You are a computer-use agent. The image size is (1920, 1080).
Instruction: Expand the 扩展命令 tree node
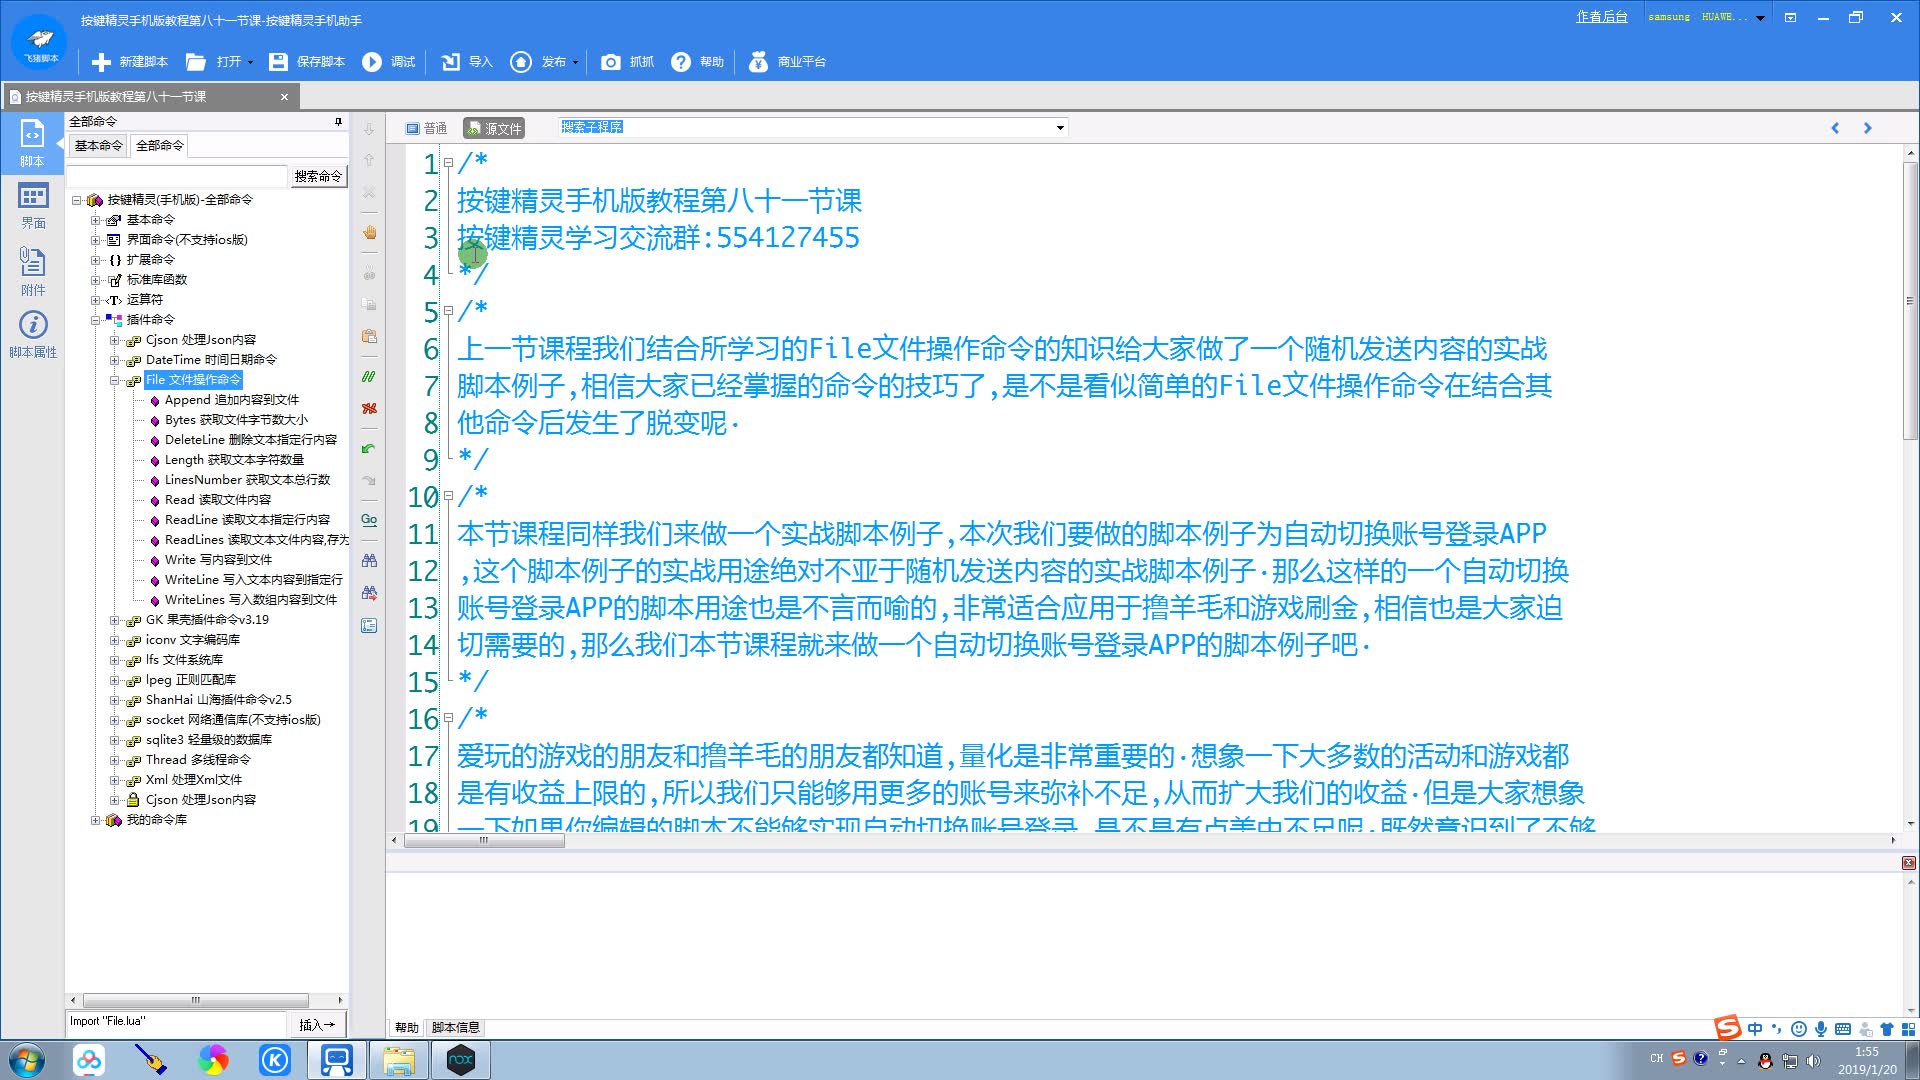pyautogui.click(x=96, y=260)
